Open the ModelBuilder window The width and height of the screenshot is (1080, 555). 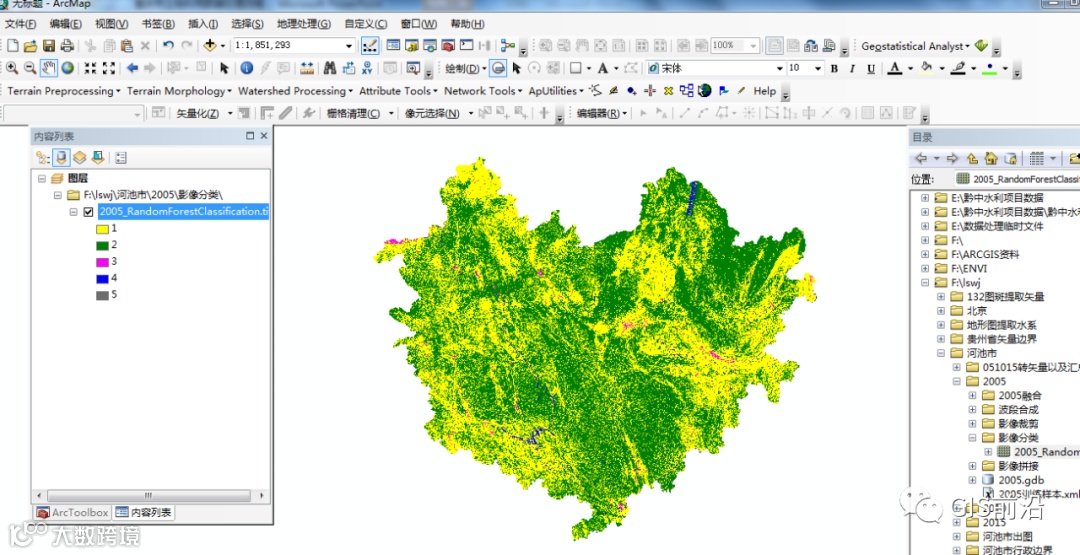click(x=508, y=45)
